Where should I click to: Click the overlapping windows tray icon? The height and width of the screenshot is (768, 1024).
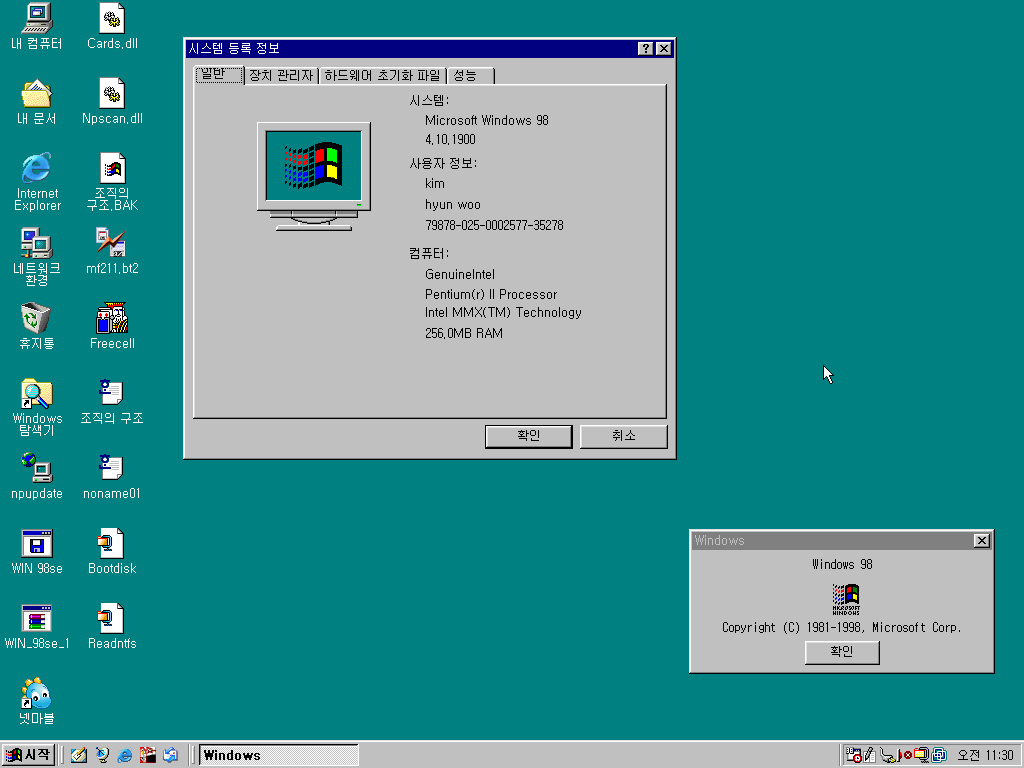(x=939, y=756)
